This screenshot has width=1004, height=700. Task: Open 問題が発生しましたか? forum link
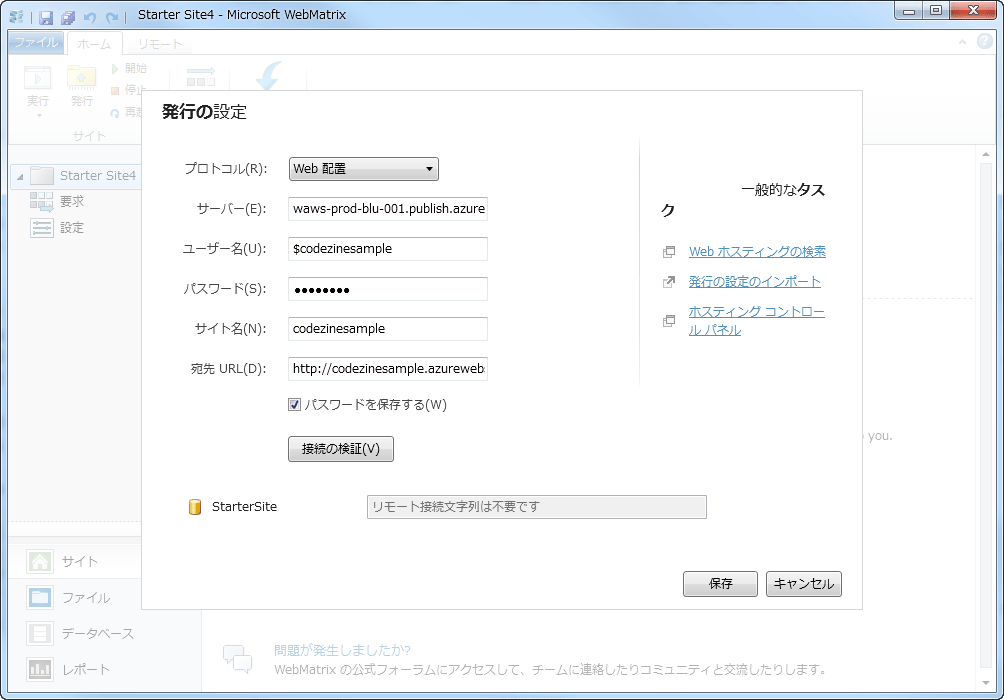coord(342,651)
